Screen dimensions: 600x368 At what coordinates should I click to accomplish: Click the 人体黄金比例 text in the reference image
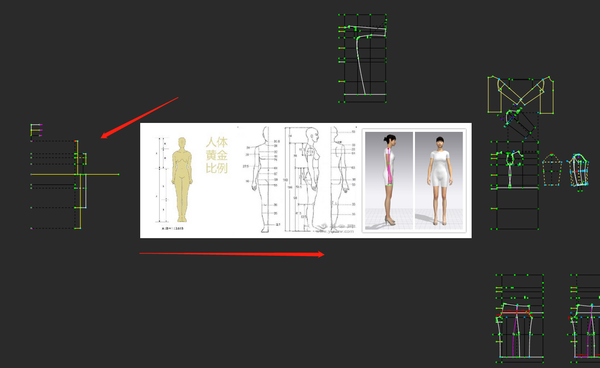(217, 155)
